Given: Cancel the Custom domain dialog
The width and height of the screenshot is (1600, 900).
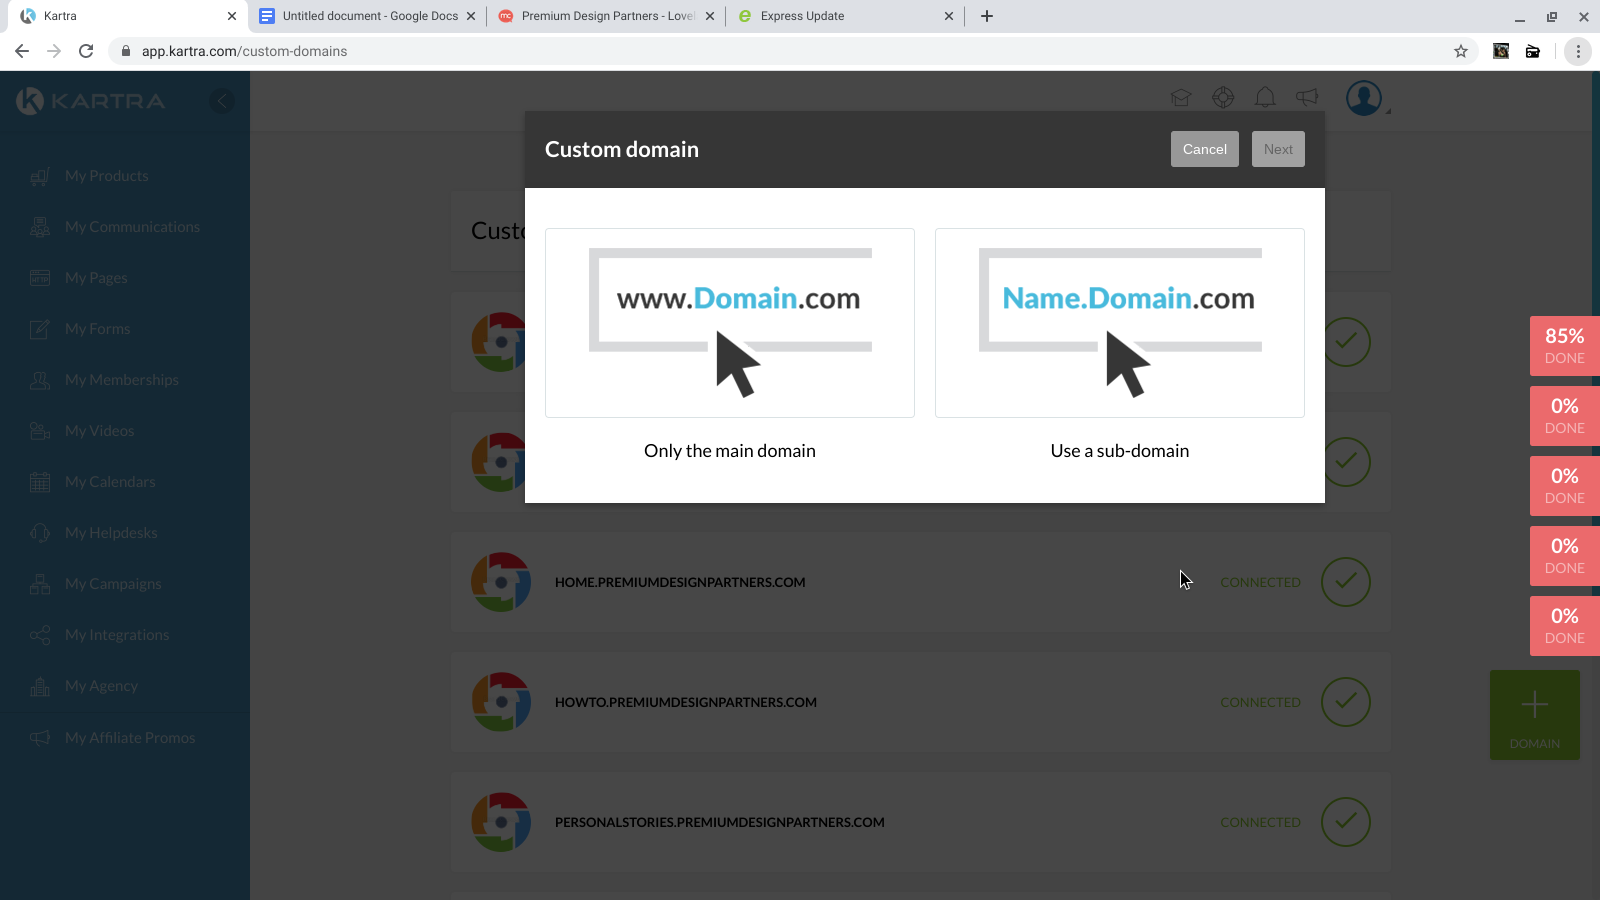Looking at the screenshot, I should (1205, 149).
